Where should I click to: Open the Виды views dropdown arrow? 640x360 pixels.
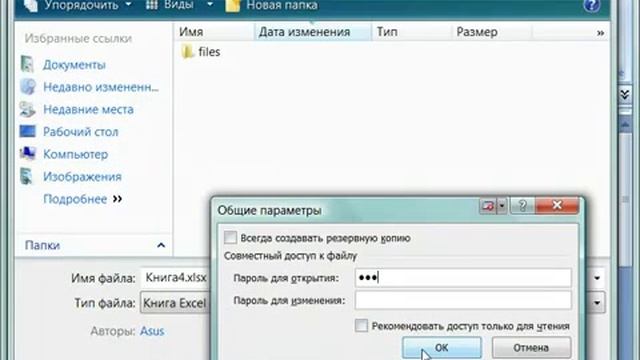210,5
